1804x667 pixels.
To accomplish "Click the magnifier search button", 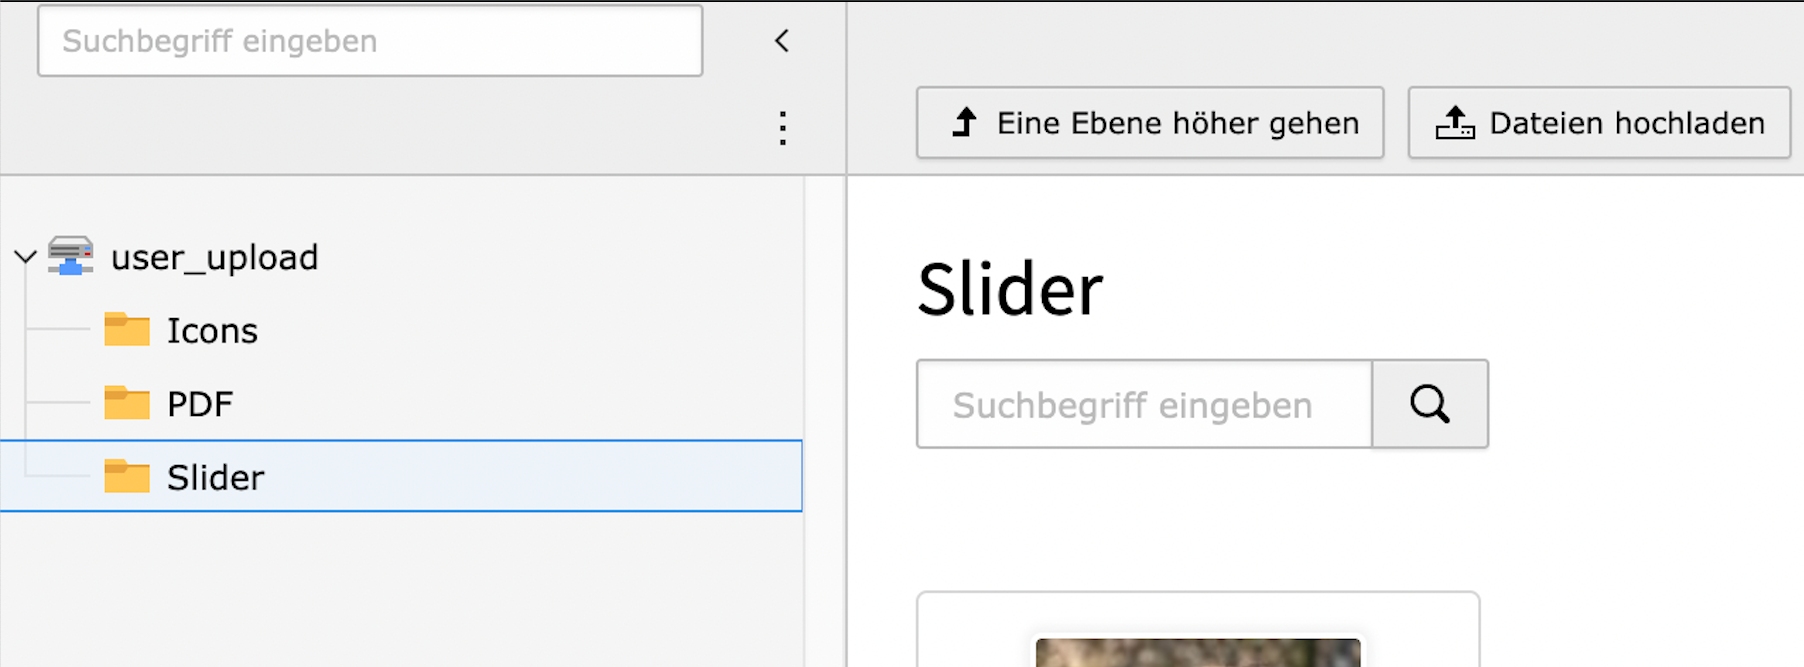I will 1429,404.
